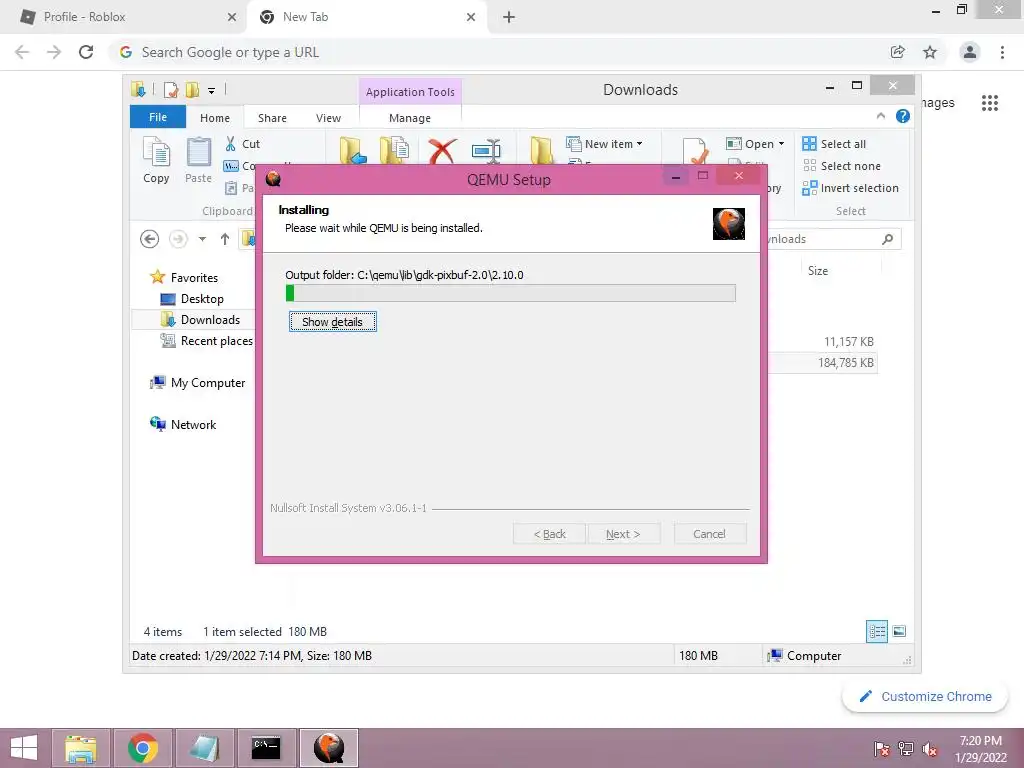Click the New folder icon
1024x768 pixels.
click(x=541, y=150)
